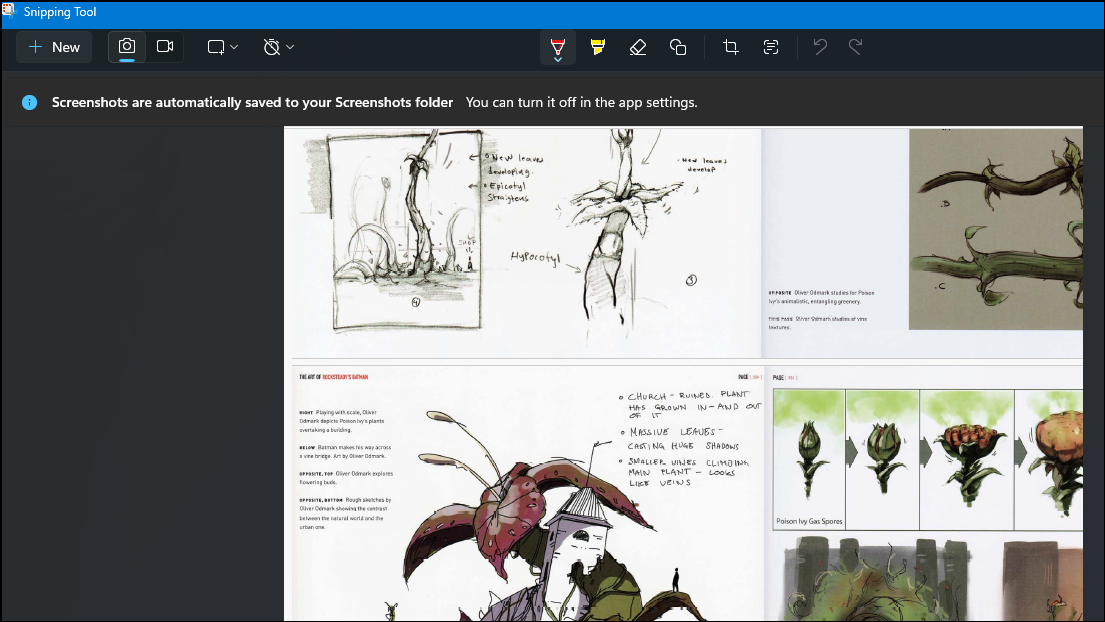Viewport: 1105px width, 622px height.
Task: Switch to Snip (camera) mode
Action: [x=127, y=47]
